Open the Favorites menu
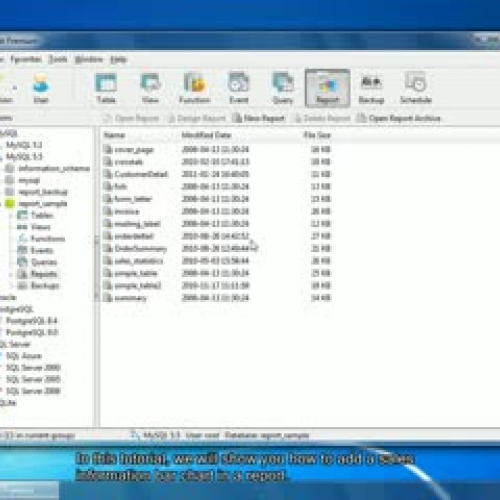This screenshot has width=500, height=500. [x=25, y=60]
